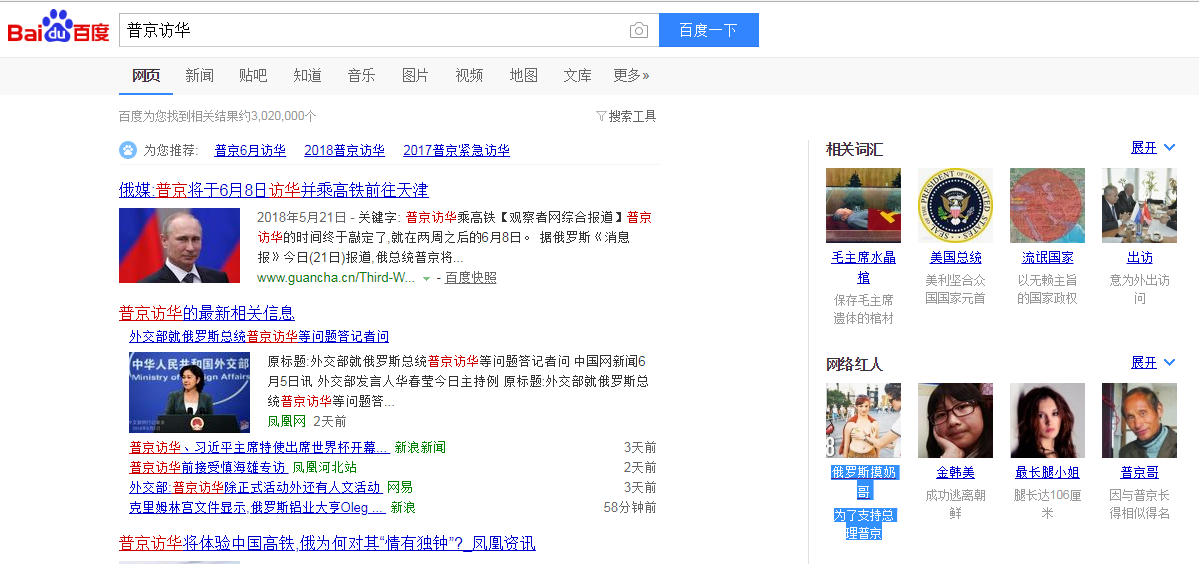The image size is (1199, 564).
Task: Open www.guancha.cn source URL
Action: pos(336,277)
